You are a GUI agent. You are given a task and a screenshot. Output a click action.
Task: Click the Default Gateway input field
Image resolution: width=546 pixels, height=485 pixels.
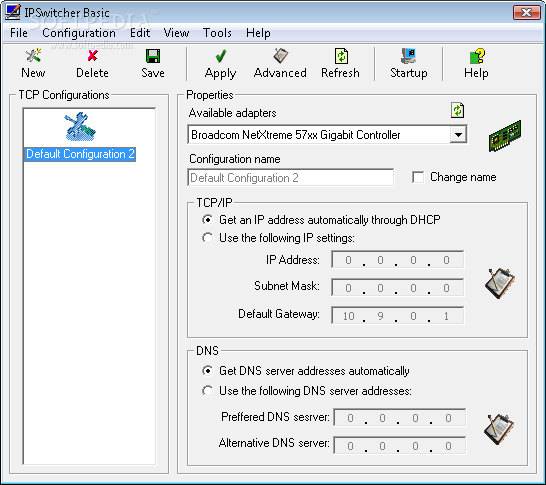[x=398, y=315]
